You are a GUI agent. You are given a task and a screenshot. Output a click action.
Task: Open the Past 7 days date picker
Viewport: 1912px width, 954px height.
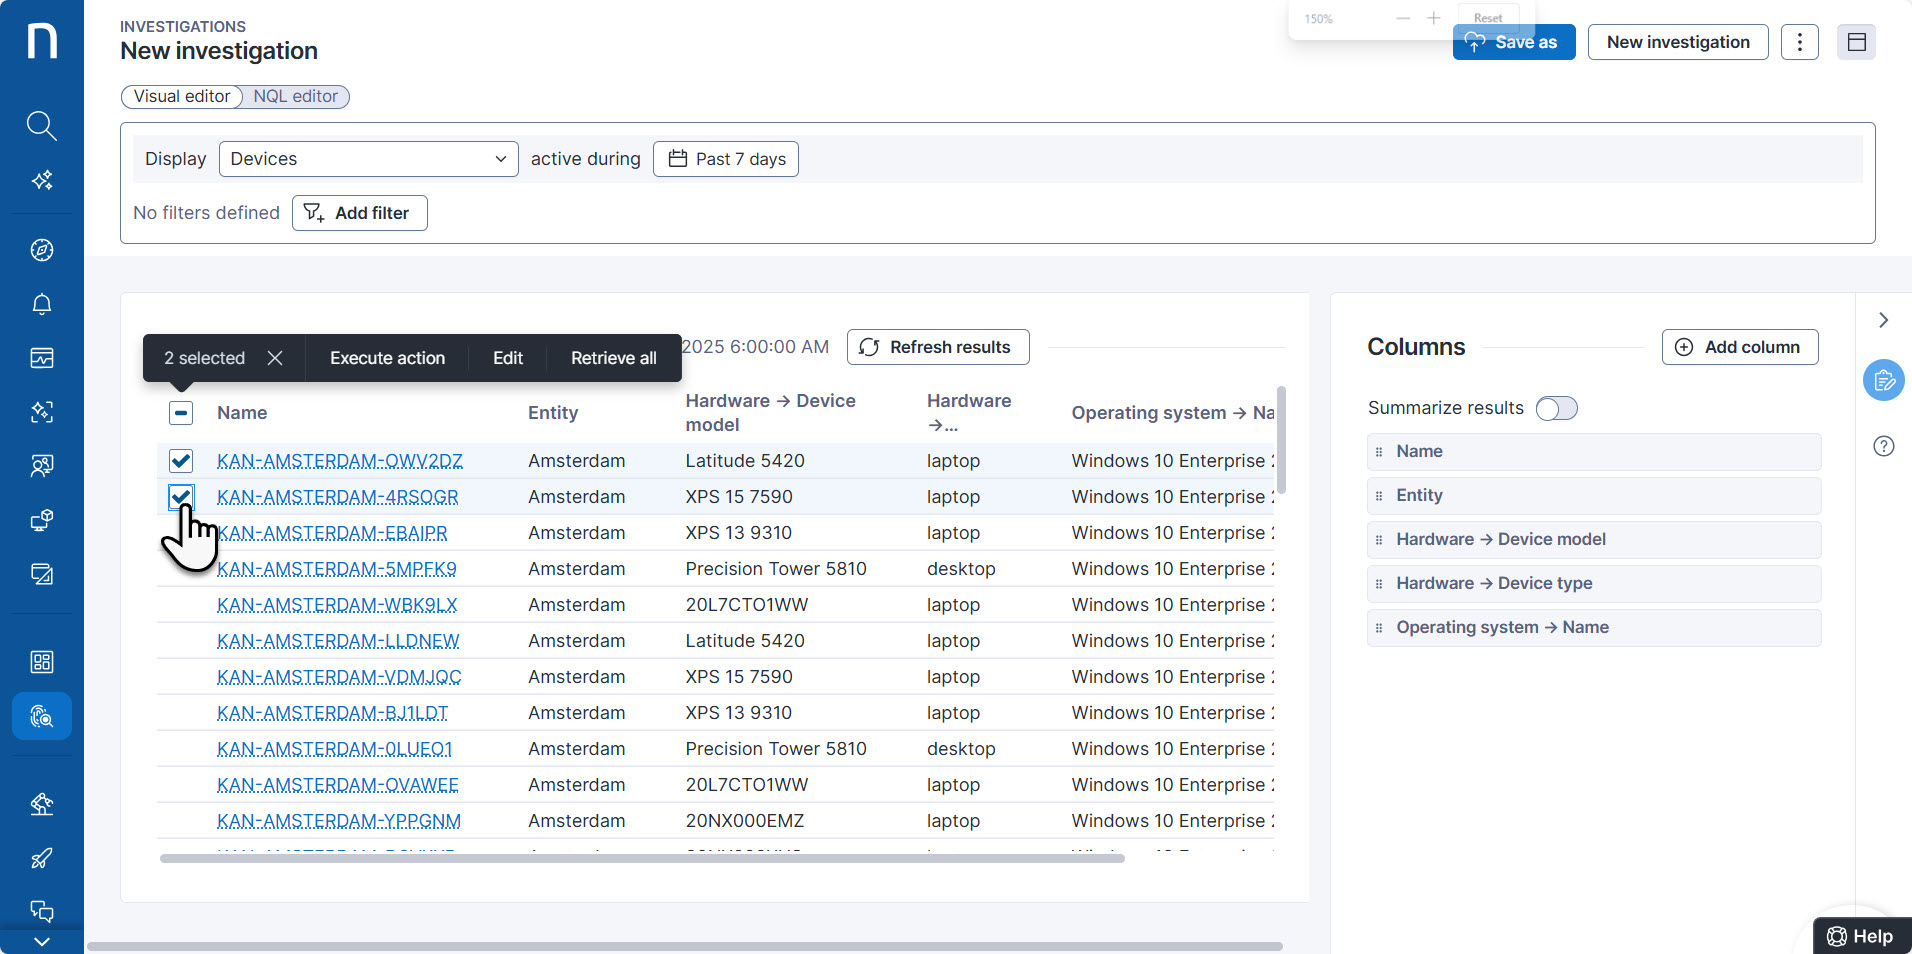(x=726, y=159)
